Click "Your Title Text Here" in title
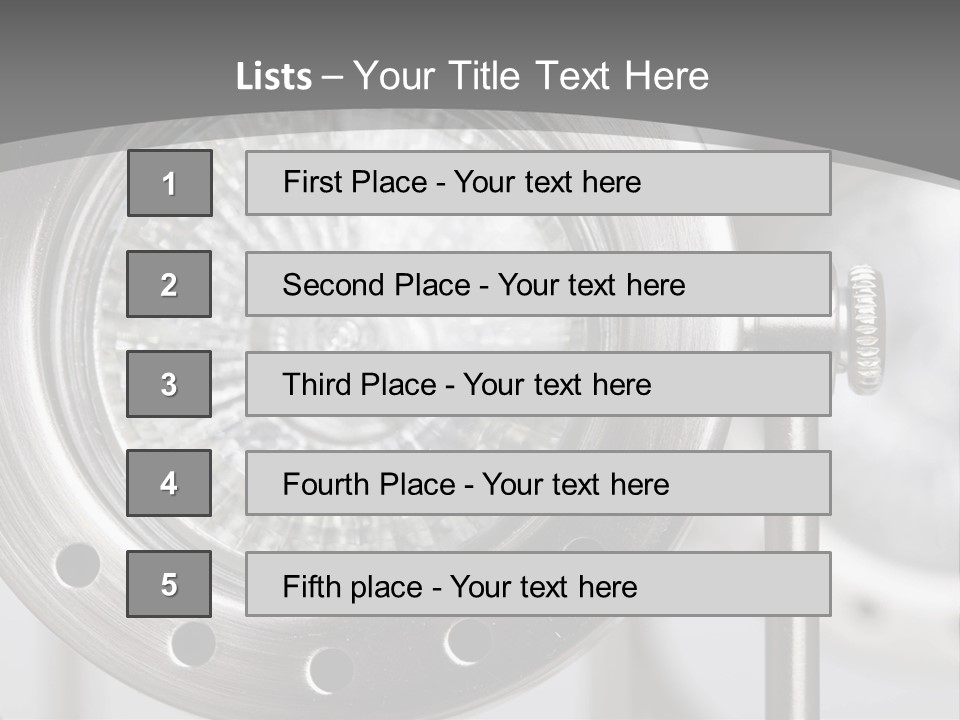The height and width of the screenshot is (720, 960). click(531, 76)
